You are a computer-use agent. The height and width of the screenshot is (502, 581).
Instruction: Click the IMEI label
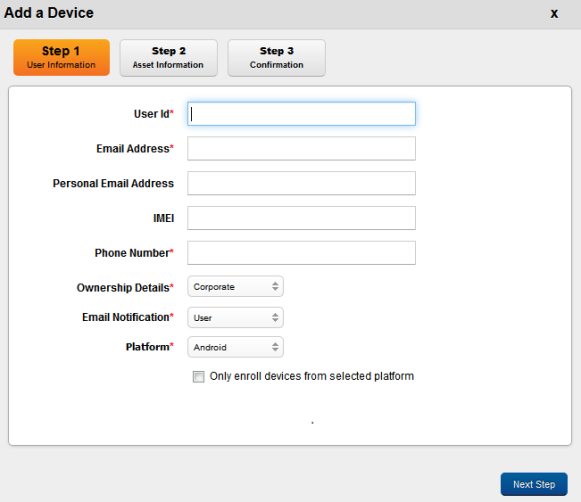click(x=163, y=218)
